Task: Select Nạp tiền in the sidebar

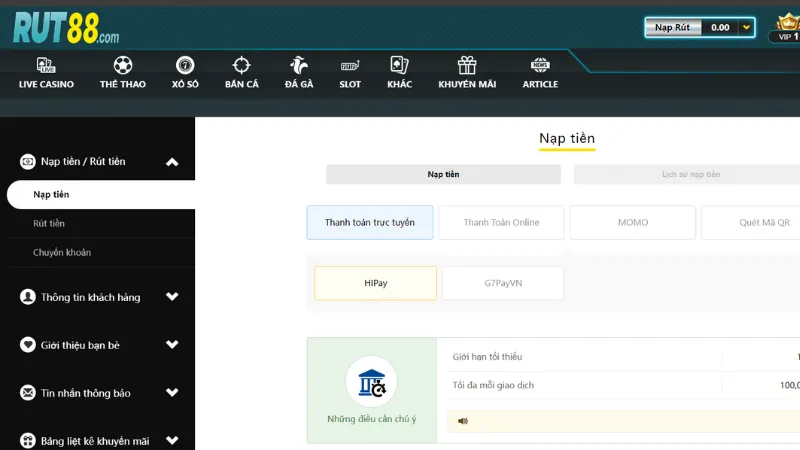Action: click(101, 194)
